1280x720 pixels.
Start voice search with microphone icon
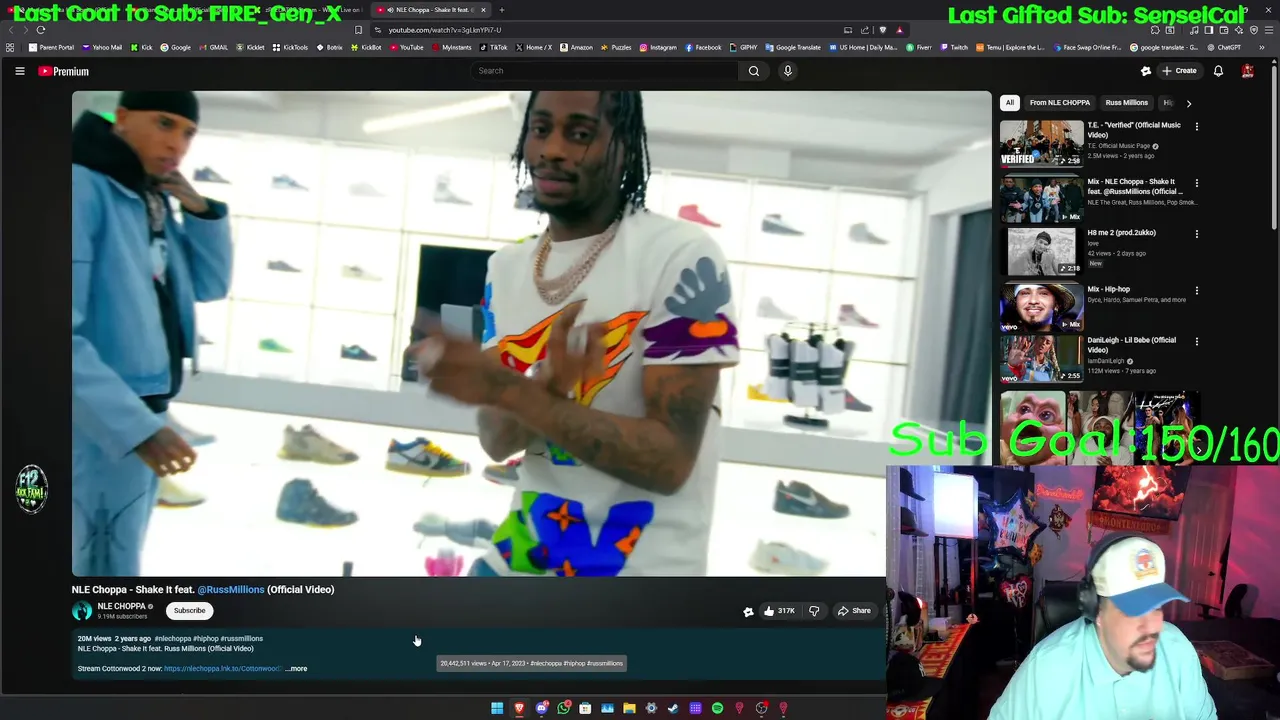coord(788,71)
